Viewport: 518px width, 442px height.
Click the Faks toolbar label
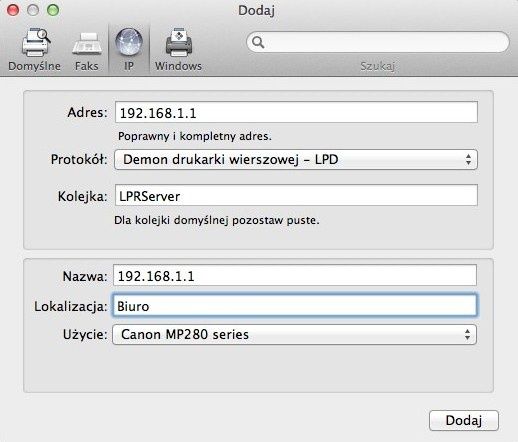[87, 66]
